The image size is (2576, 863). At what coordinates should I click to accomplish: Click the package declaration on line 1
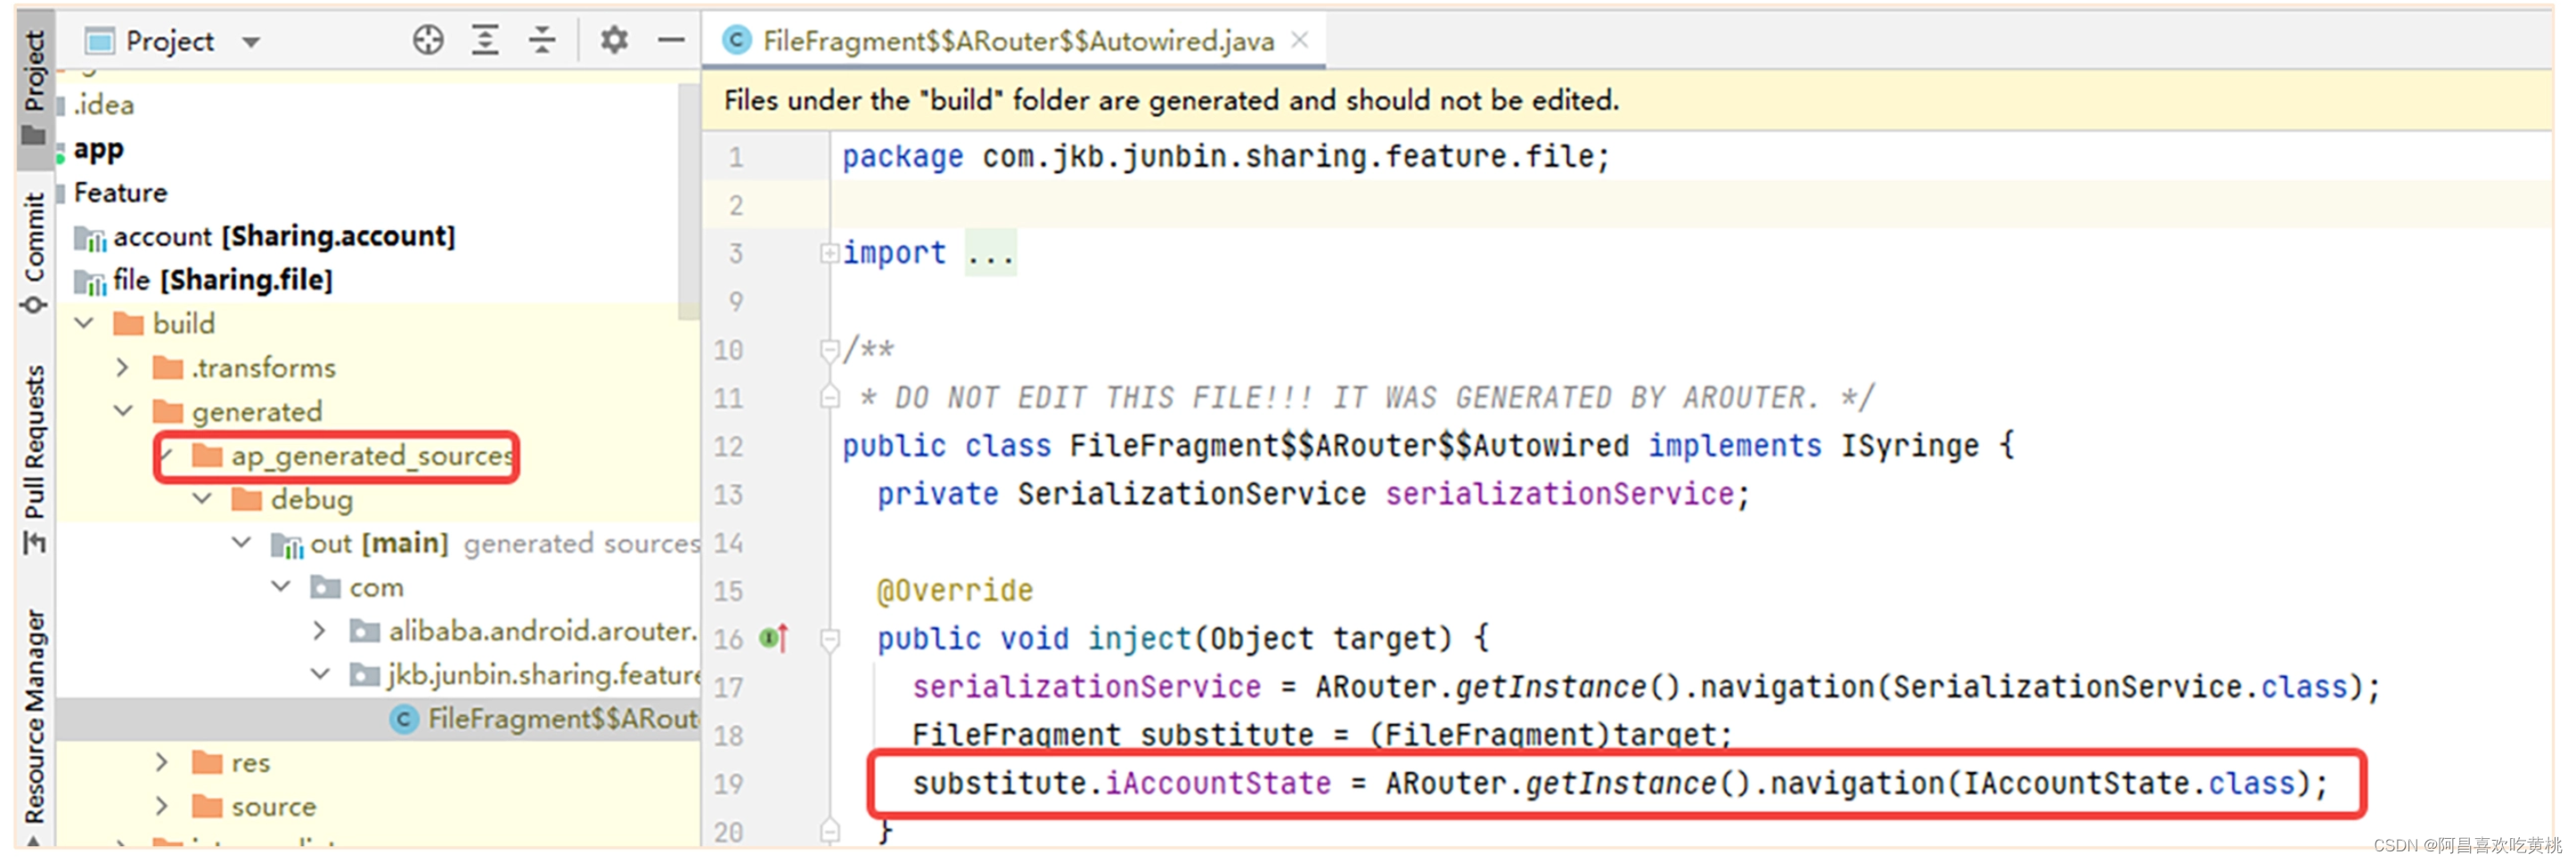tap(1225, 156)
